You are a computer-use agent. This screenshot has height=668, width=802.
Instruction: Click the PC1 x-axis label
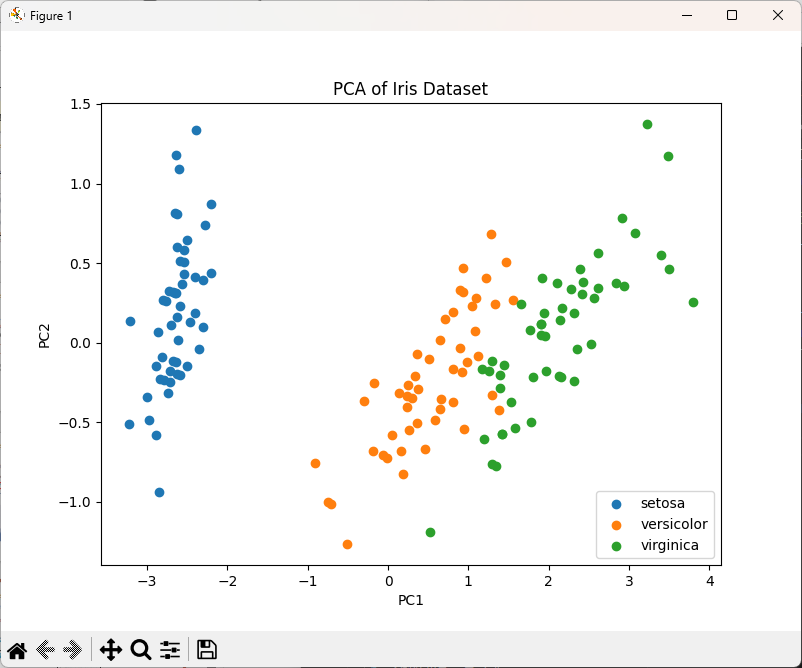[x=411, y=600]
